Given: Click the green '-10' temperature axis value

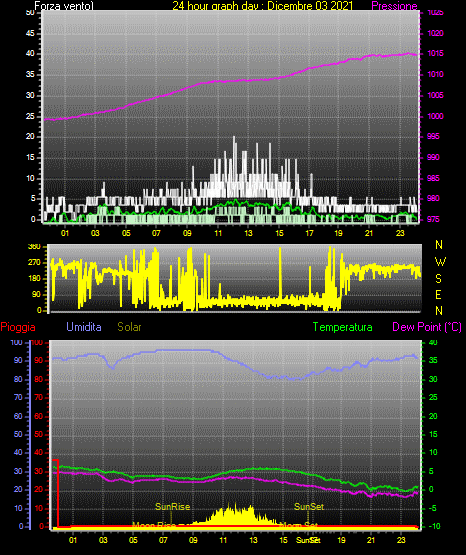Looking at the screenshot, I should point(434,526).
